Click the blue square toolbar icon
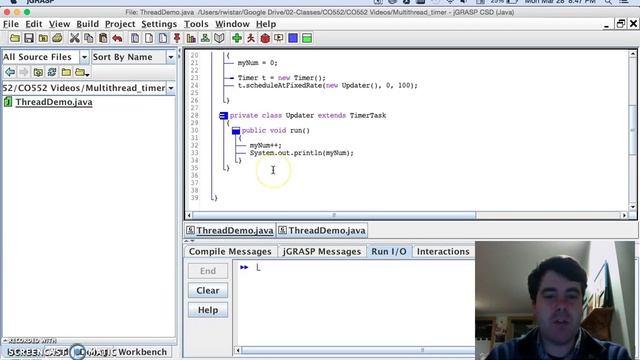This screenshot has height=360, width=640. 293,38
